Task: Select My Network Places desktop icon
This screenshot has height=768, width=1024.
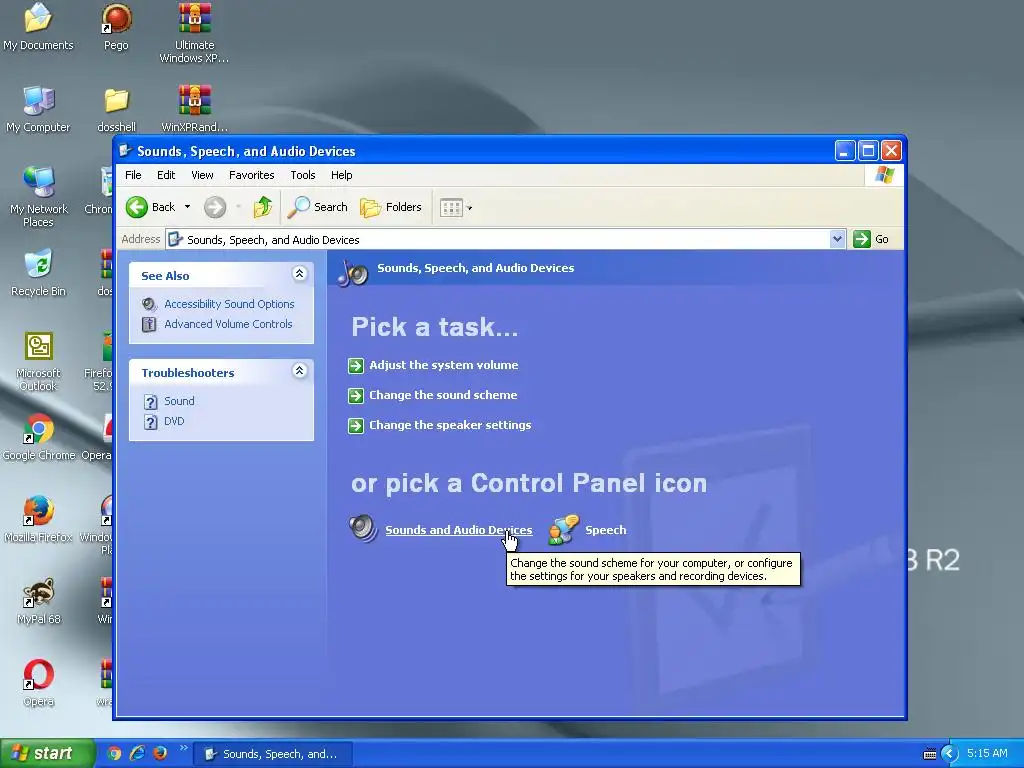Action: [x=38, y=197]
